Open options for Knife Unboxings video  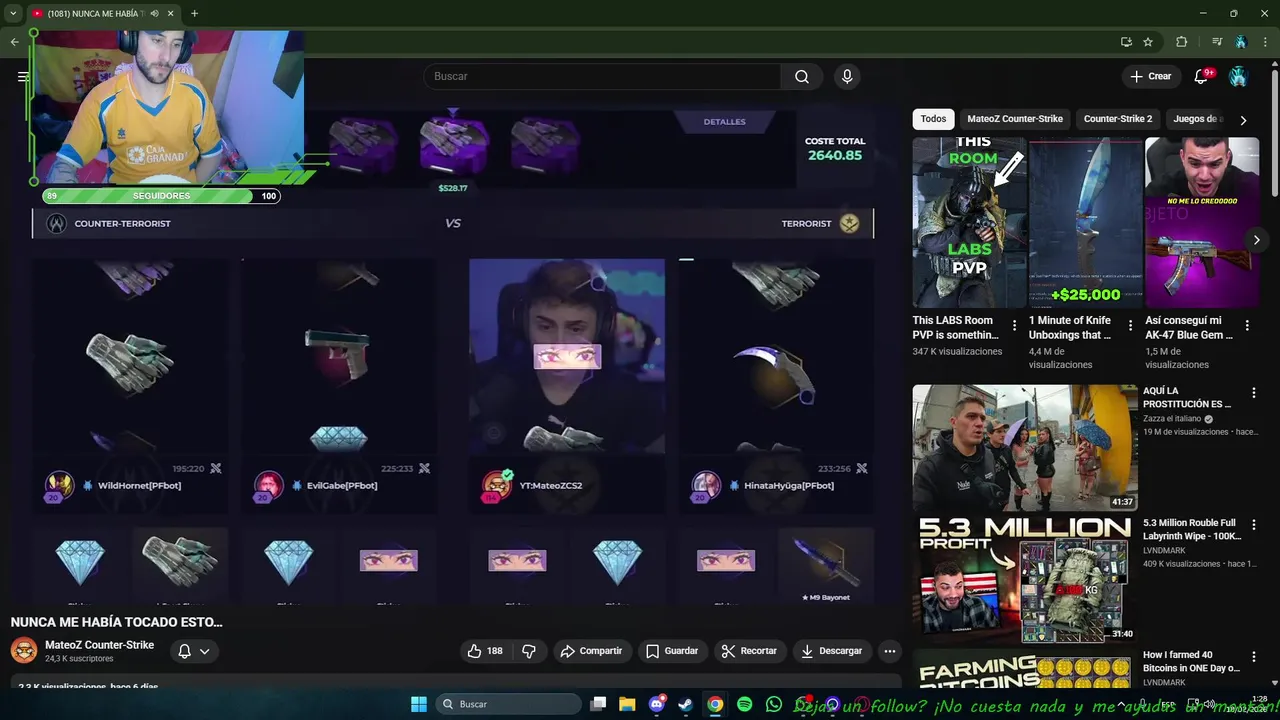[1130, 325]
